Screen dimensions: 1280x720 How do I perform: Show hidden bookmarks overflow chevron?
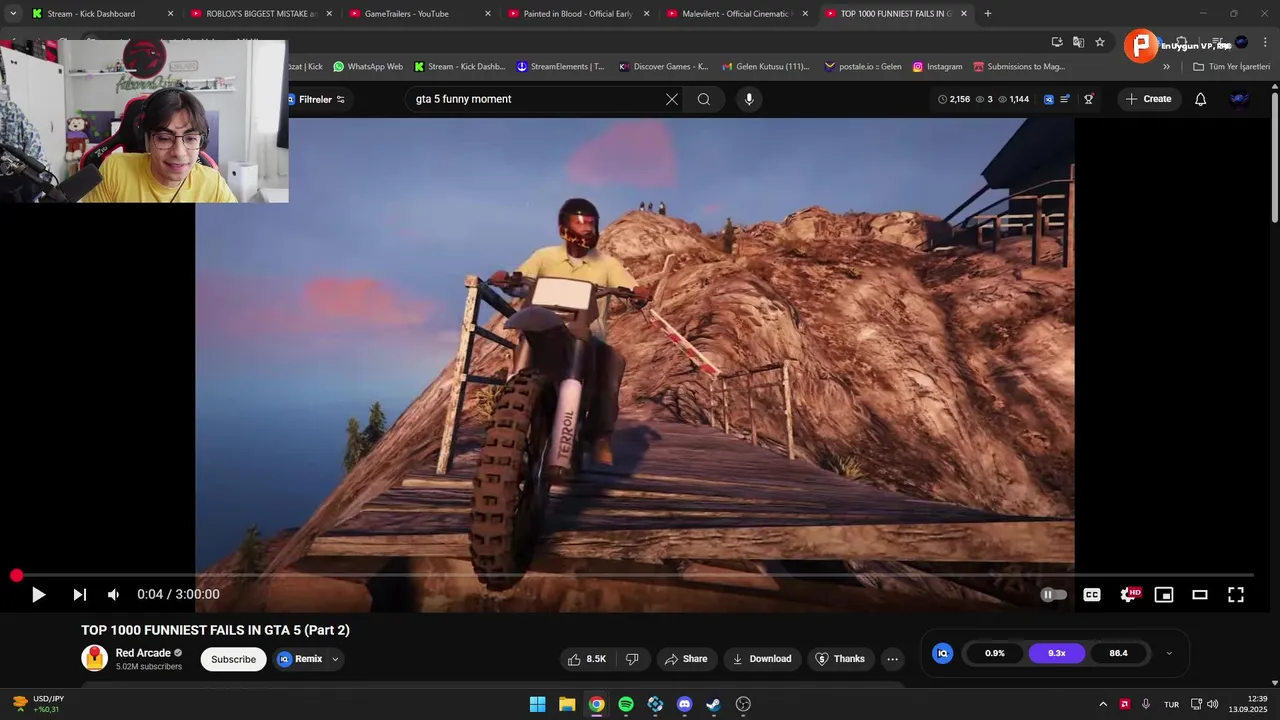(x=1166, y=67)
